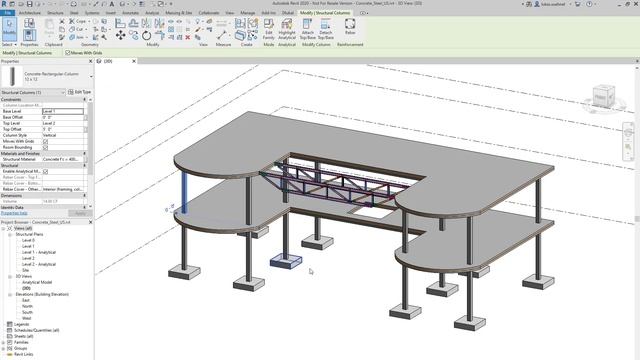This screenshot has width=640, height=360.
Task: Click the Cut to clipboard scissors icon
Action: 62,21
